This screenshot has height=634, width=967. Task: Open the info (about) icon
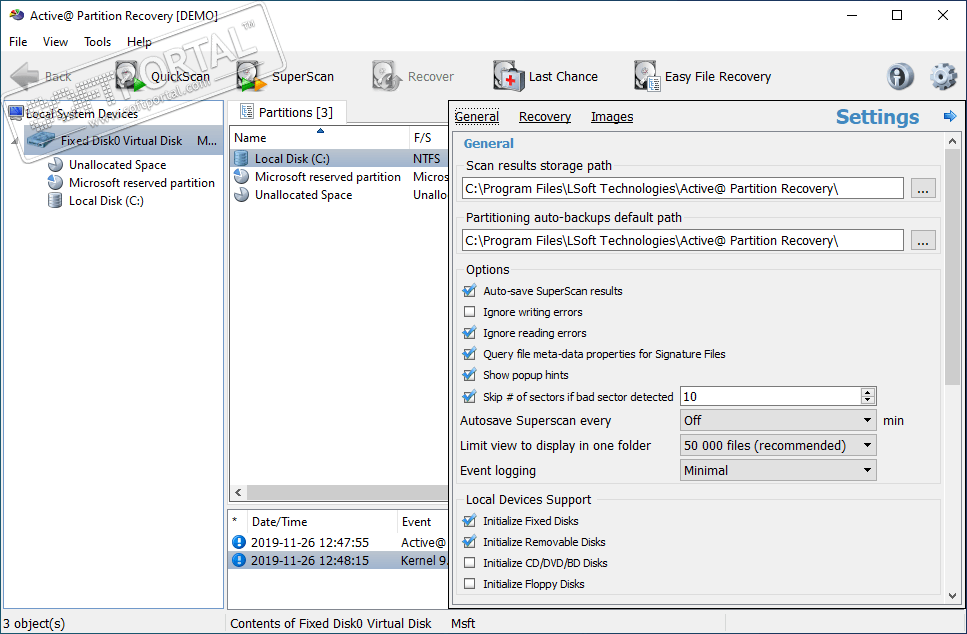click(900, 76)
